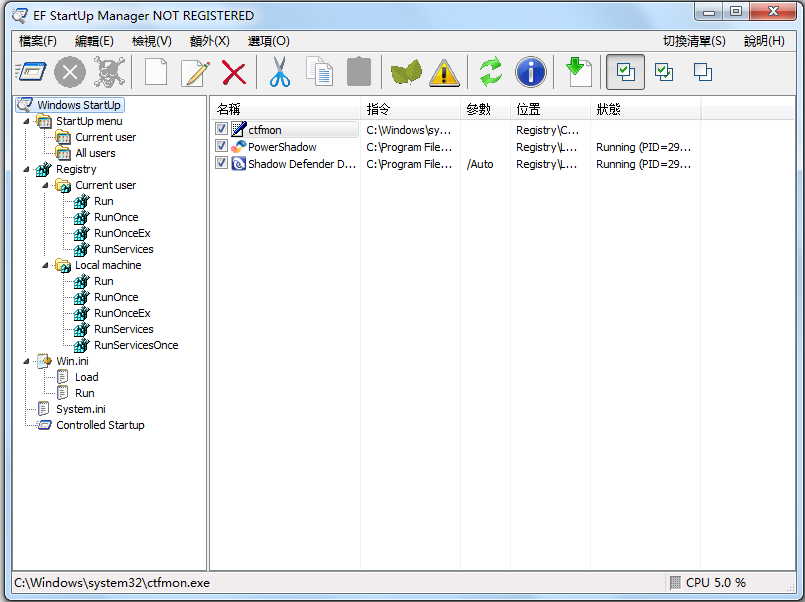Click the scissors cut icon

tap(280, 72)
